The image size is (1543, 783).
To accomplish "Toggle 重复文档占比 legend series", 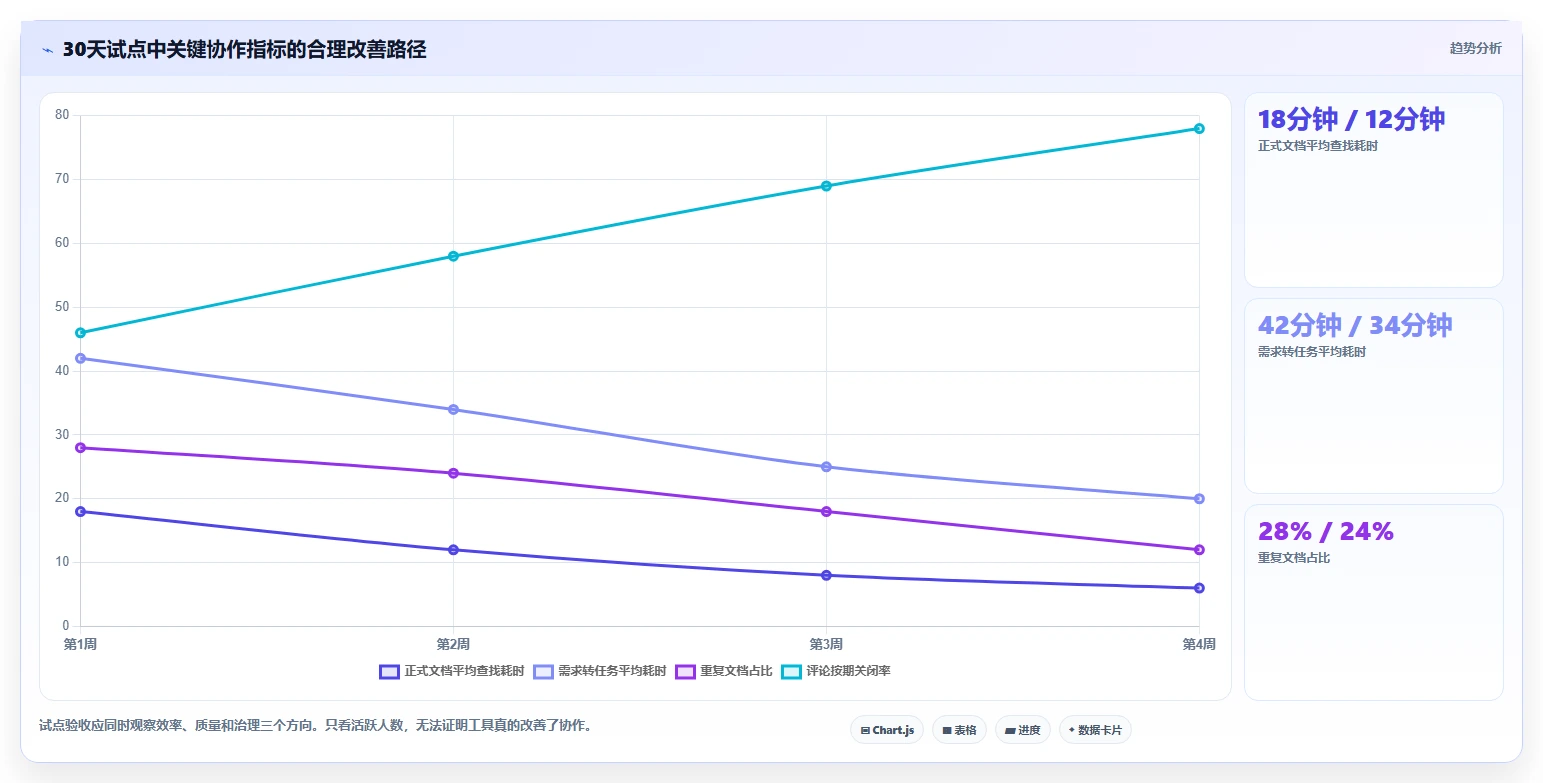I will (725, 671).
